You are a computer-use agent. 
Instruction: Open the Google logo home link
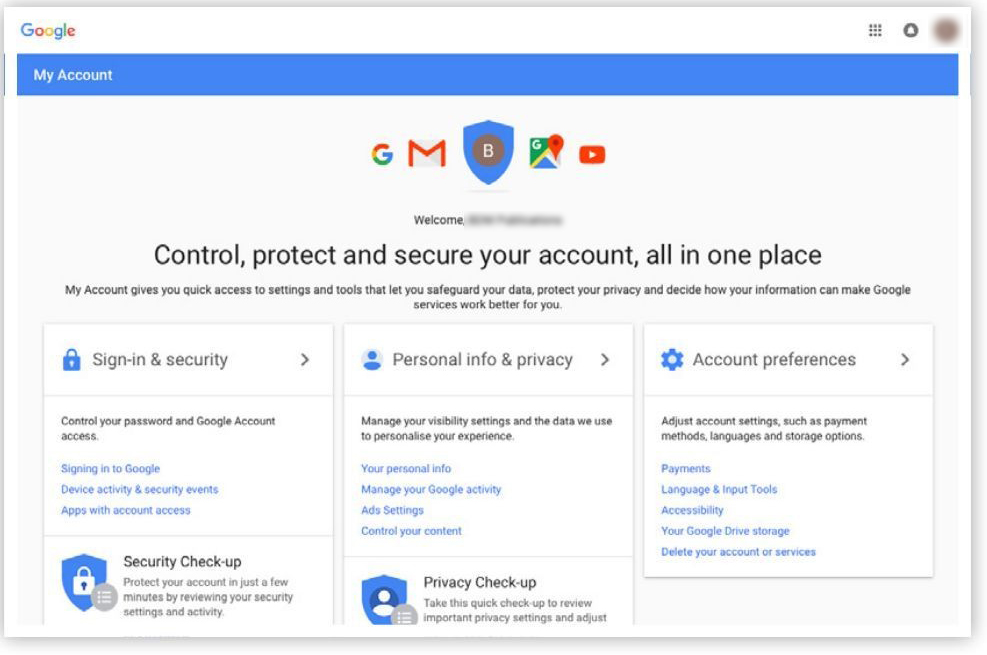click(48, 31)
